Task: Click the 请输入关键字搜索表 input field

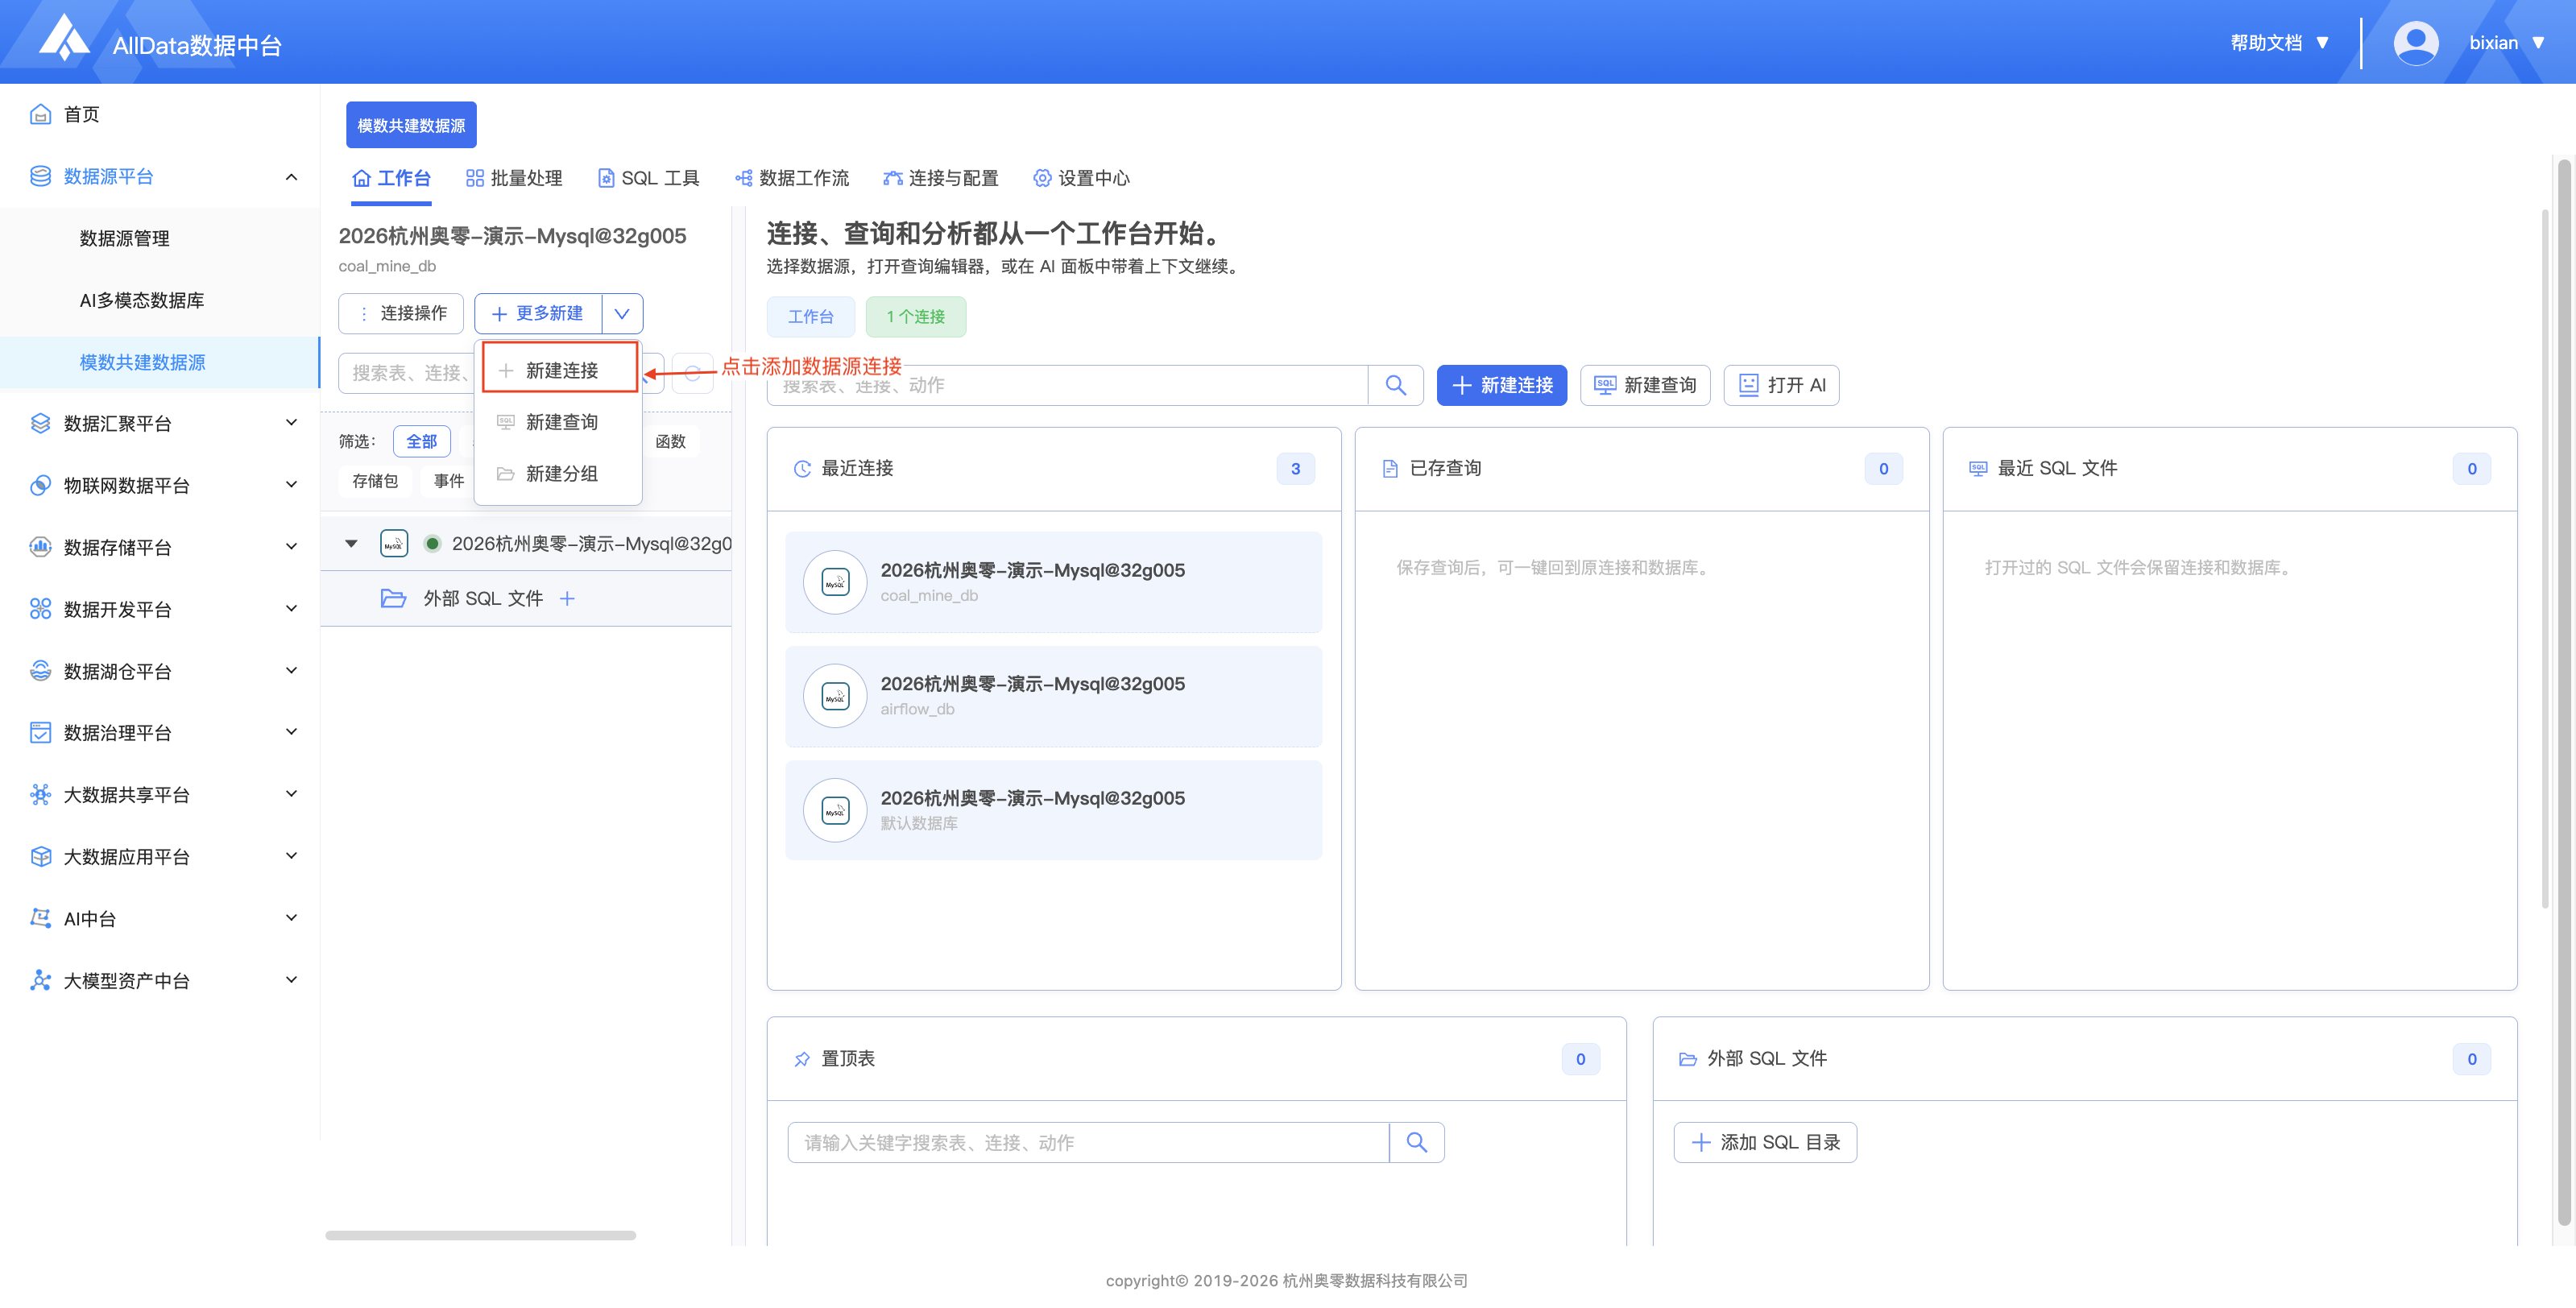Action: click(1088, 1142)
